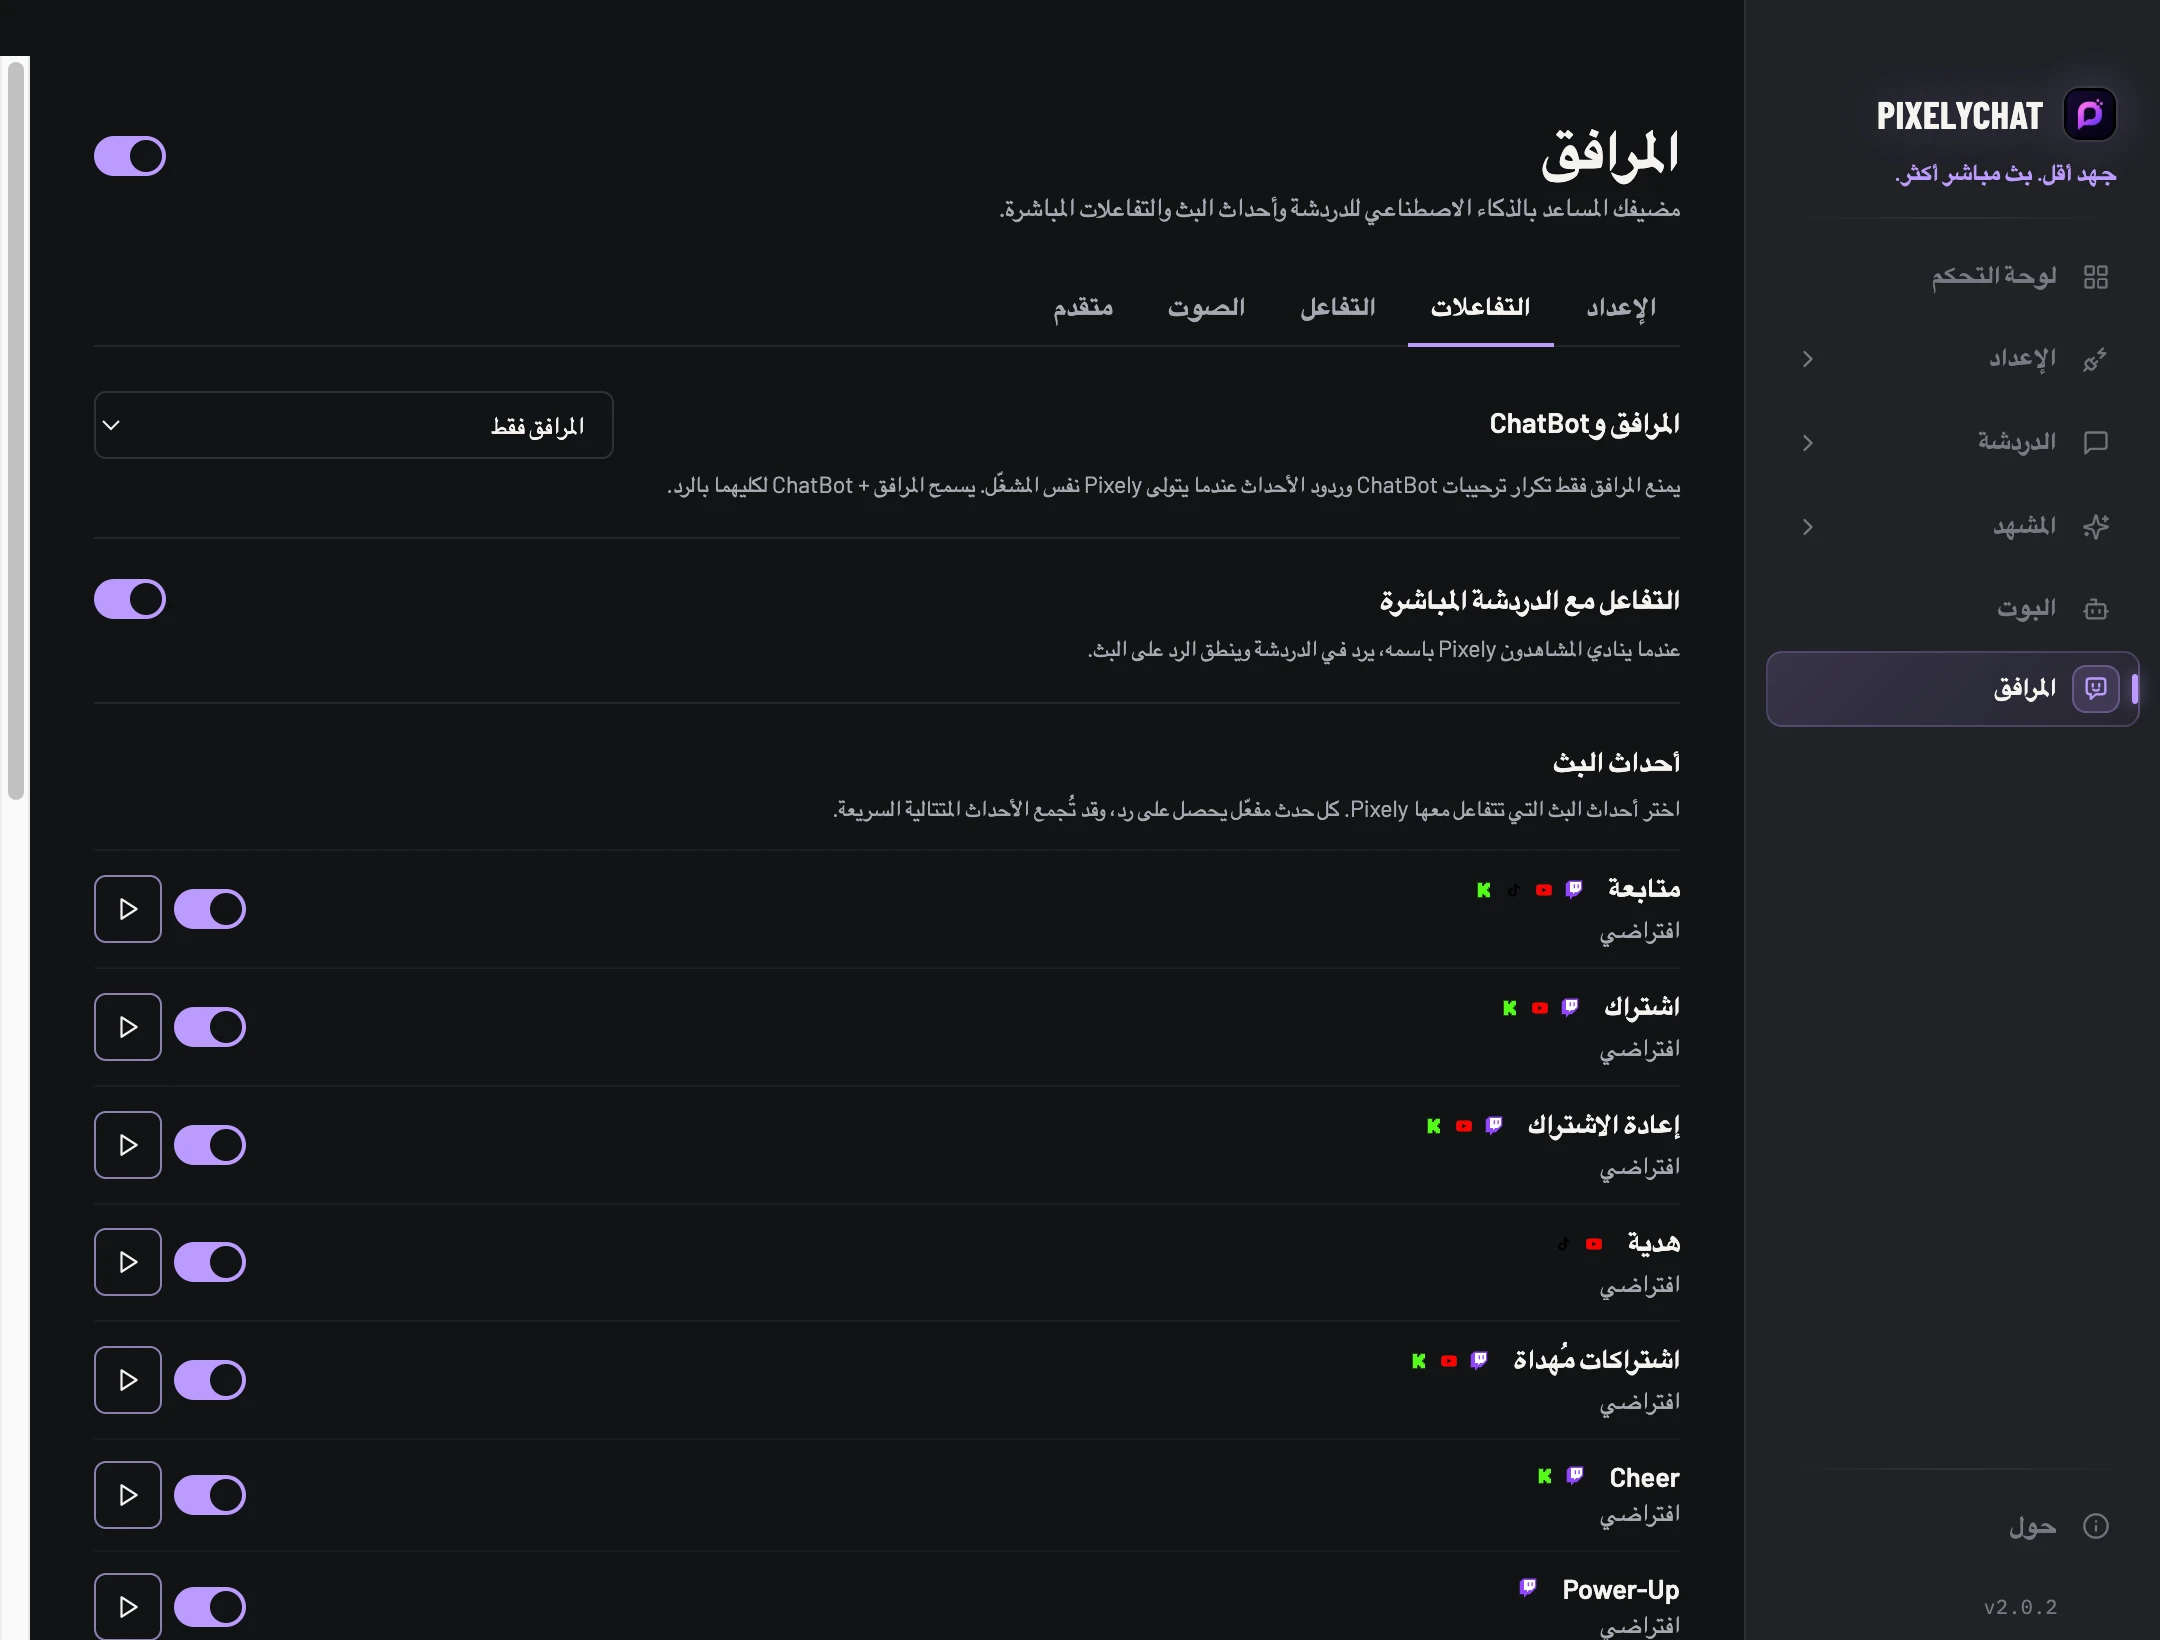Click the v2.0.2 version label
This screenshot has width=2160, height=1640.
click(x=2021, y=1607)
